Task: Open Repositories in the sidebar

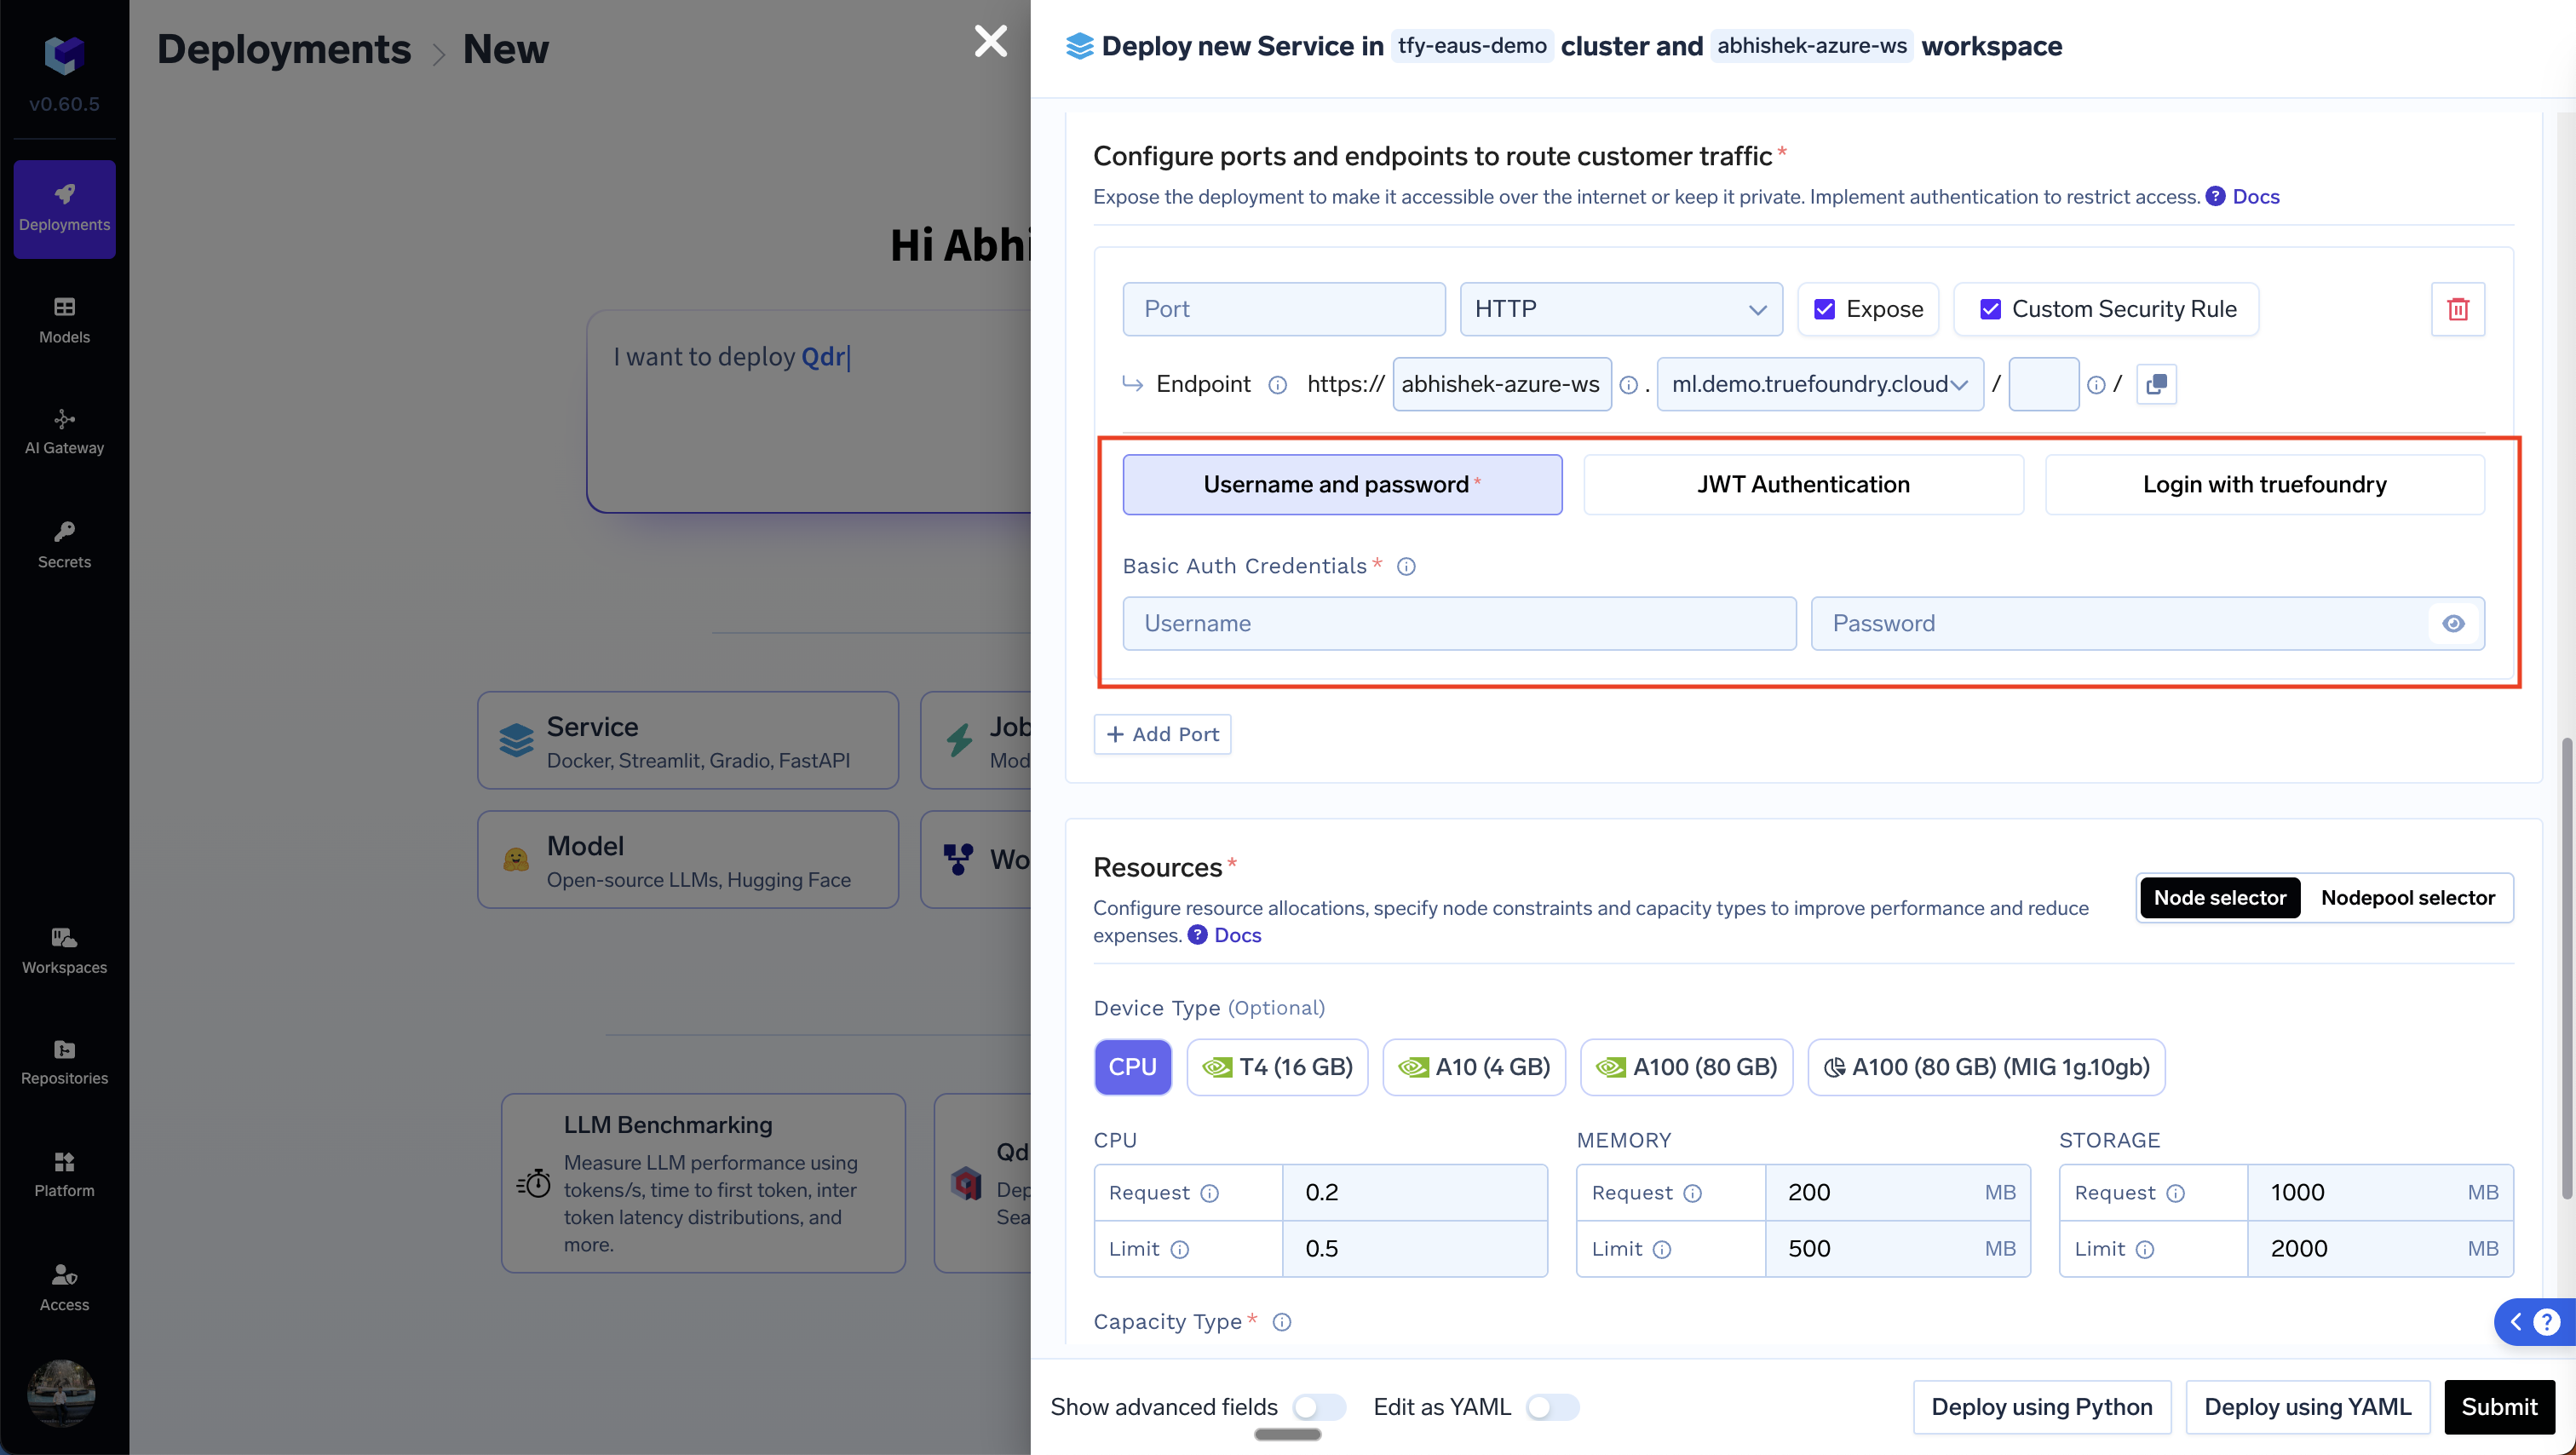Action: [64, 1061]
